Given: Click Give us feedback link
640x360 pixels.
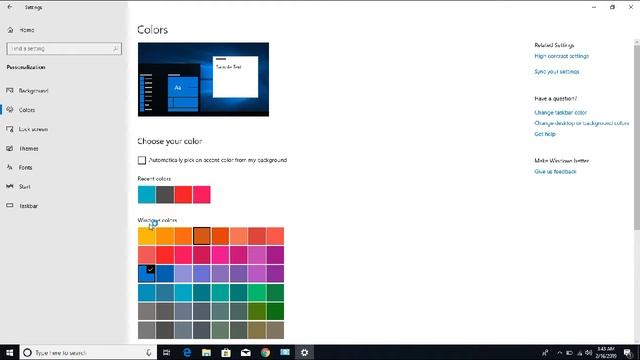Looking at the screenshot, I should [x=555, y=171].
